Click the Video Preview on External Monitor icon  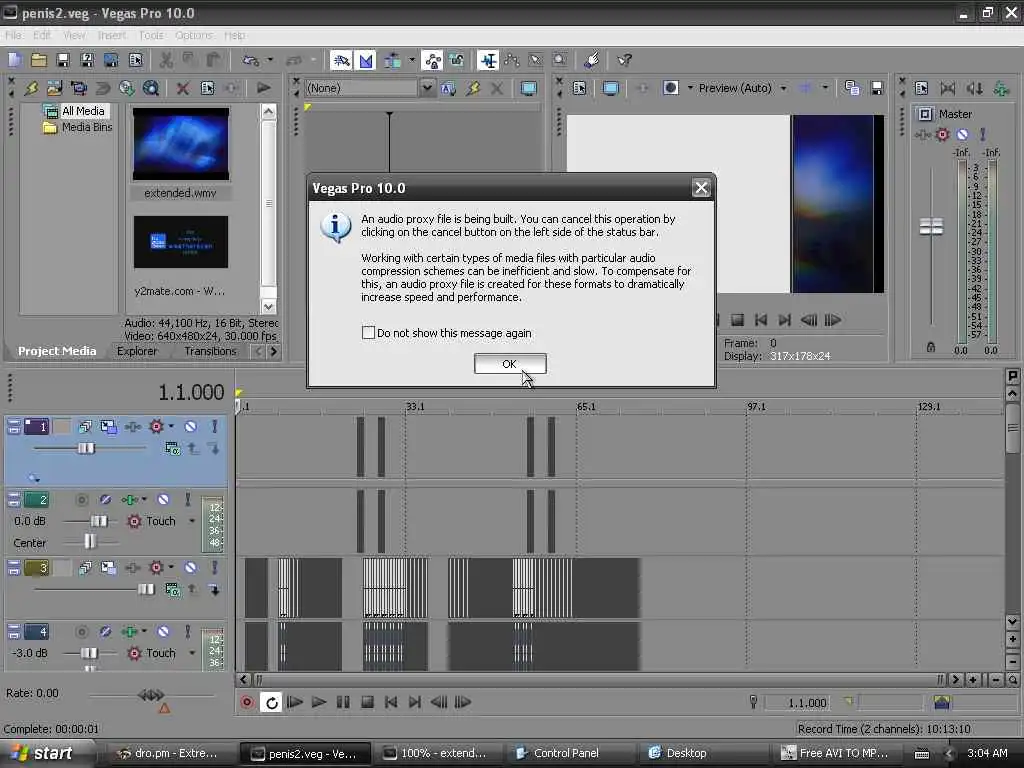[x=611, y=88]
